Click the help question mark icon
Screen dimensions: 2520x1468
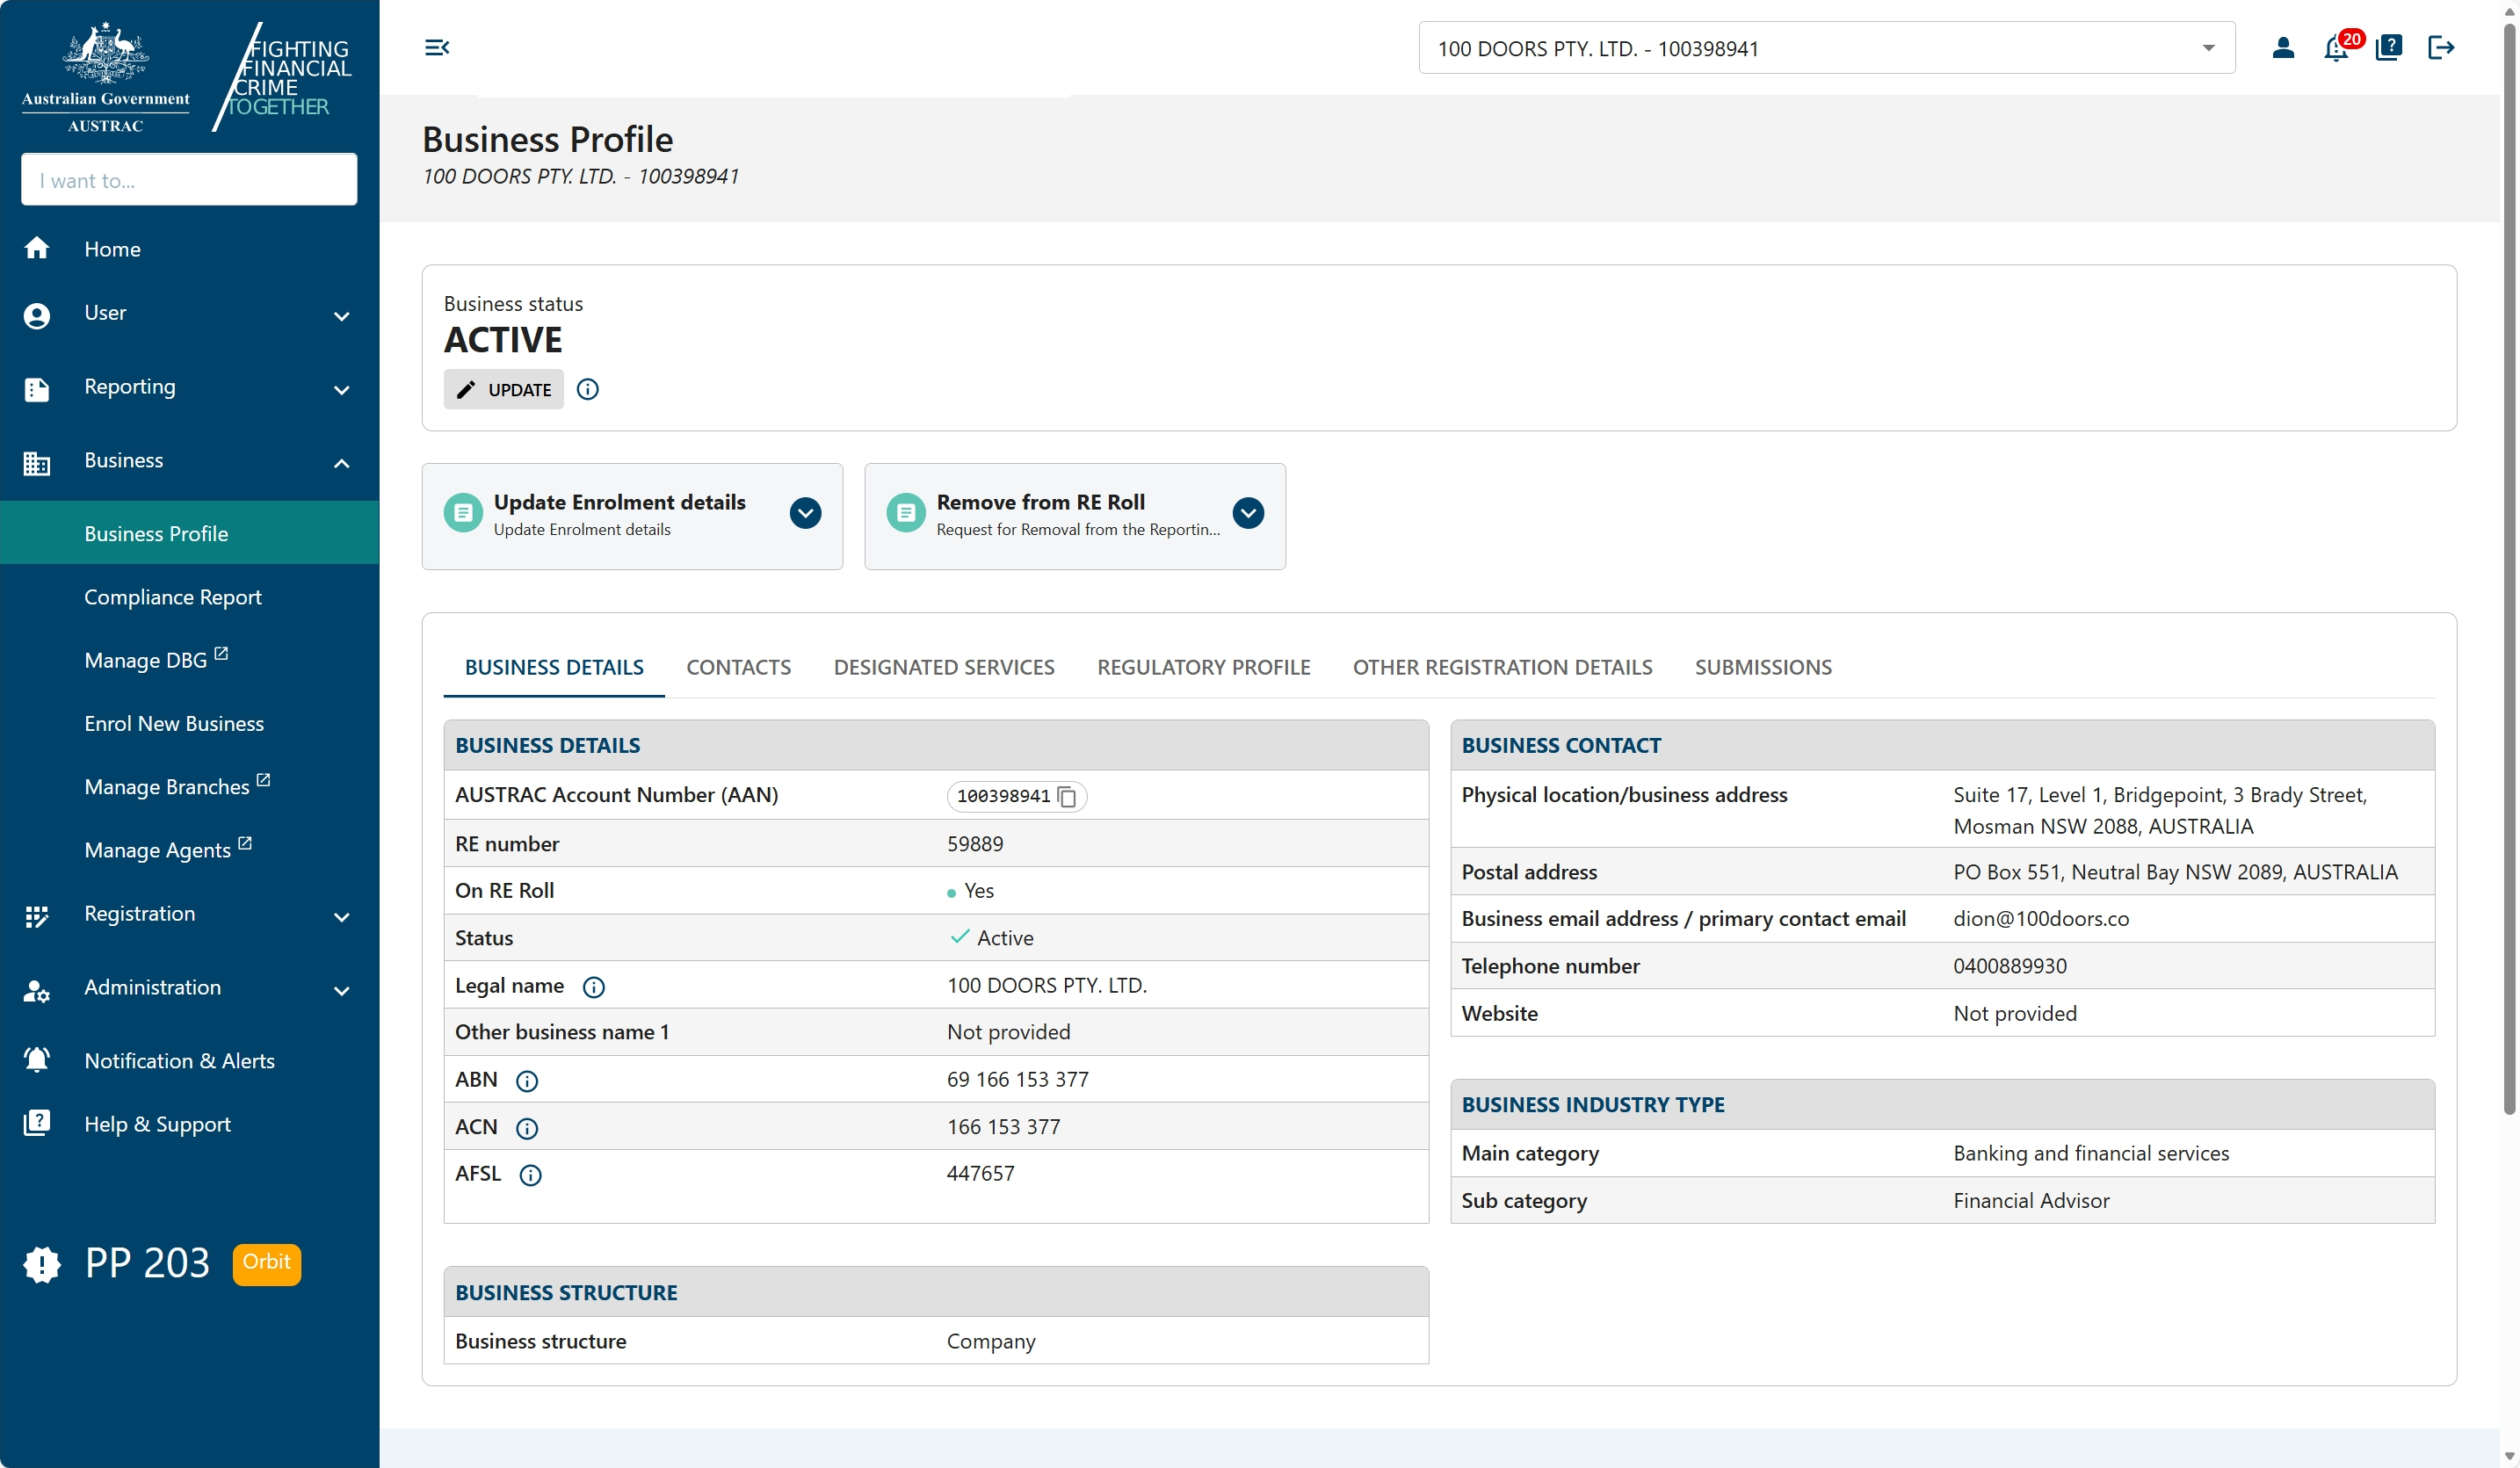pyautogui.click(x=2389, y=47)
